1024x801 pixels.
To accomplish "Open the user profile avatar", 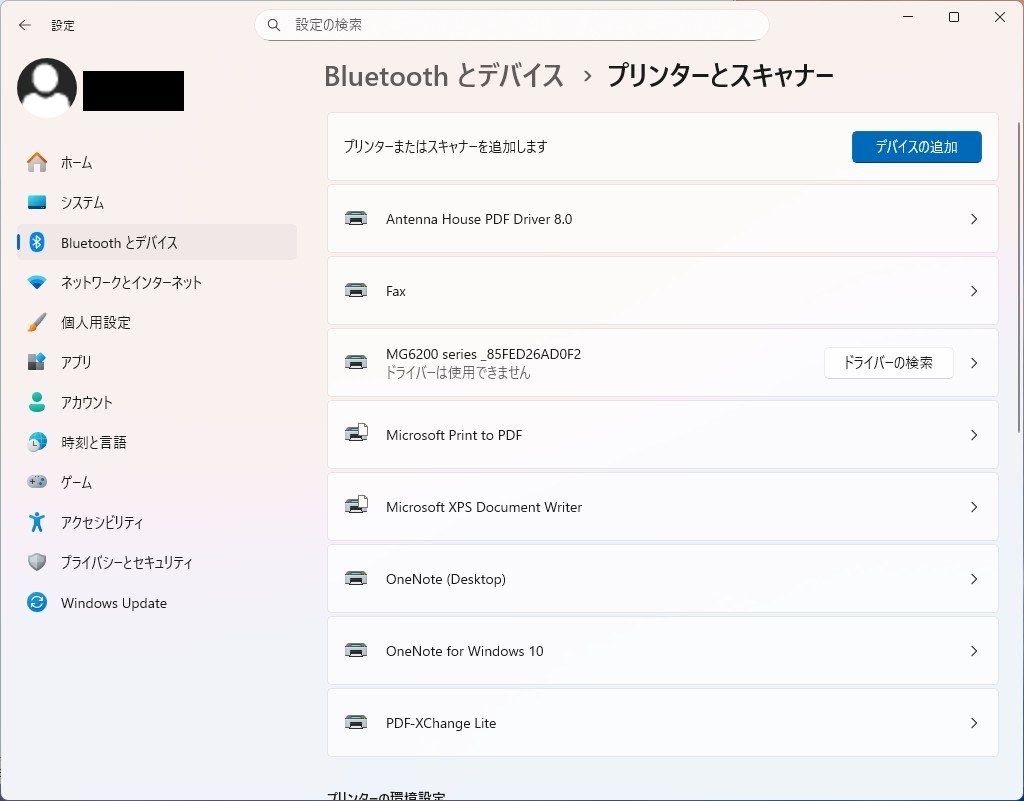I will (47, 88).
